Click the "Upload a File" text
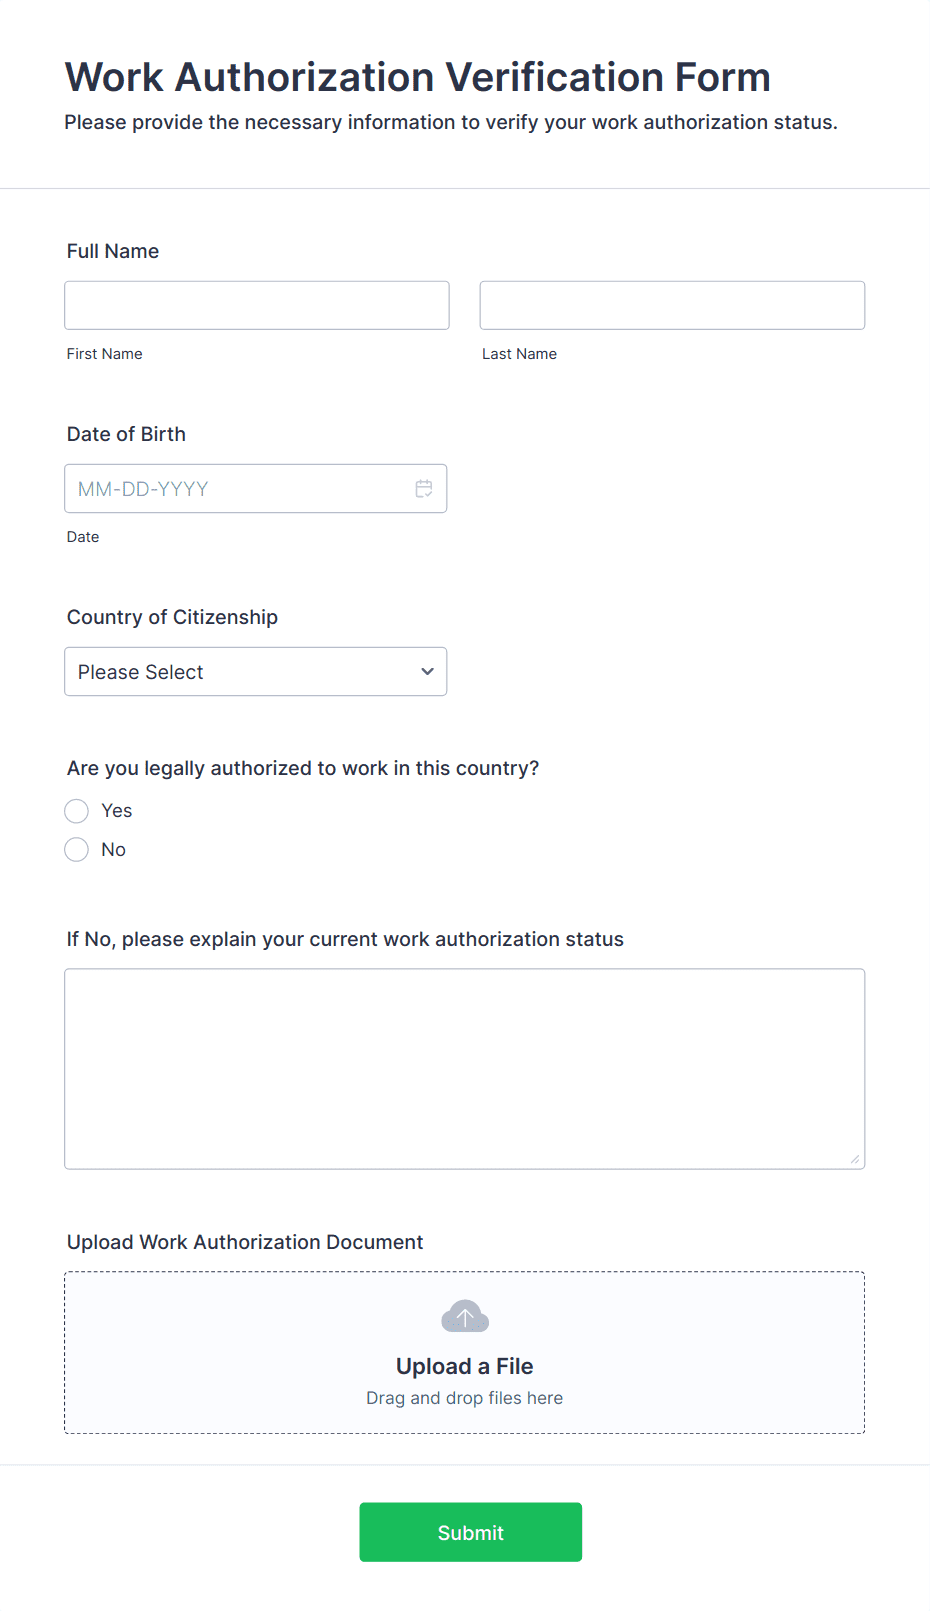Viewport: 930px width, 1611px height. pos(465,1366)
